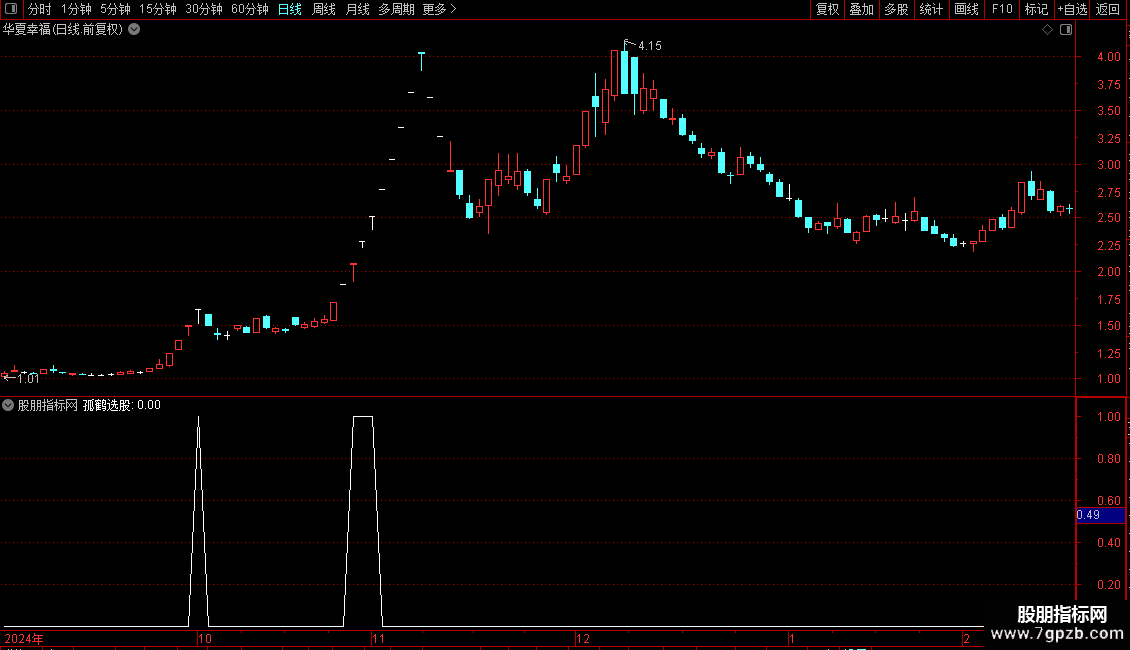Image resolution: width=1130 pixels, height=650 pixels.
Task: Toggle the left sidebar panel icon
Action: tap(11, 9)
